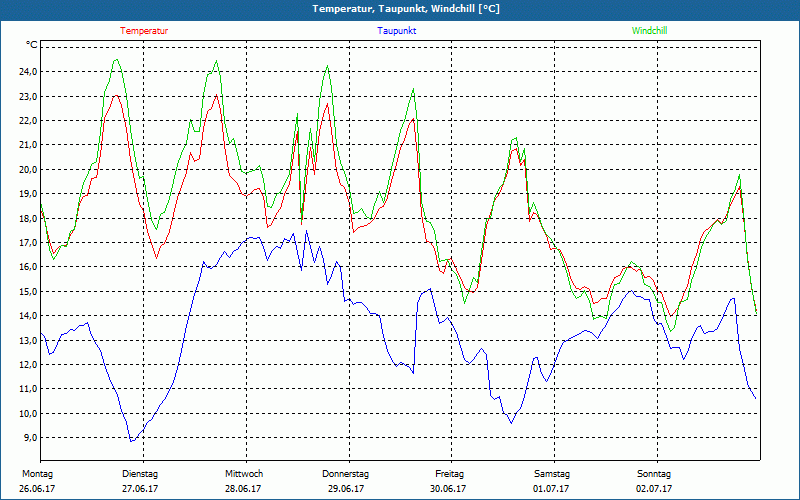Select the 12,0 y-axis value
The image size is (800, 500).
pyautogui.click(x=28, y=365)
